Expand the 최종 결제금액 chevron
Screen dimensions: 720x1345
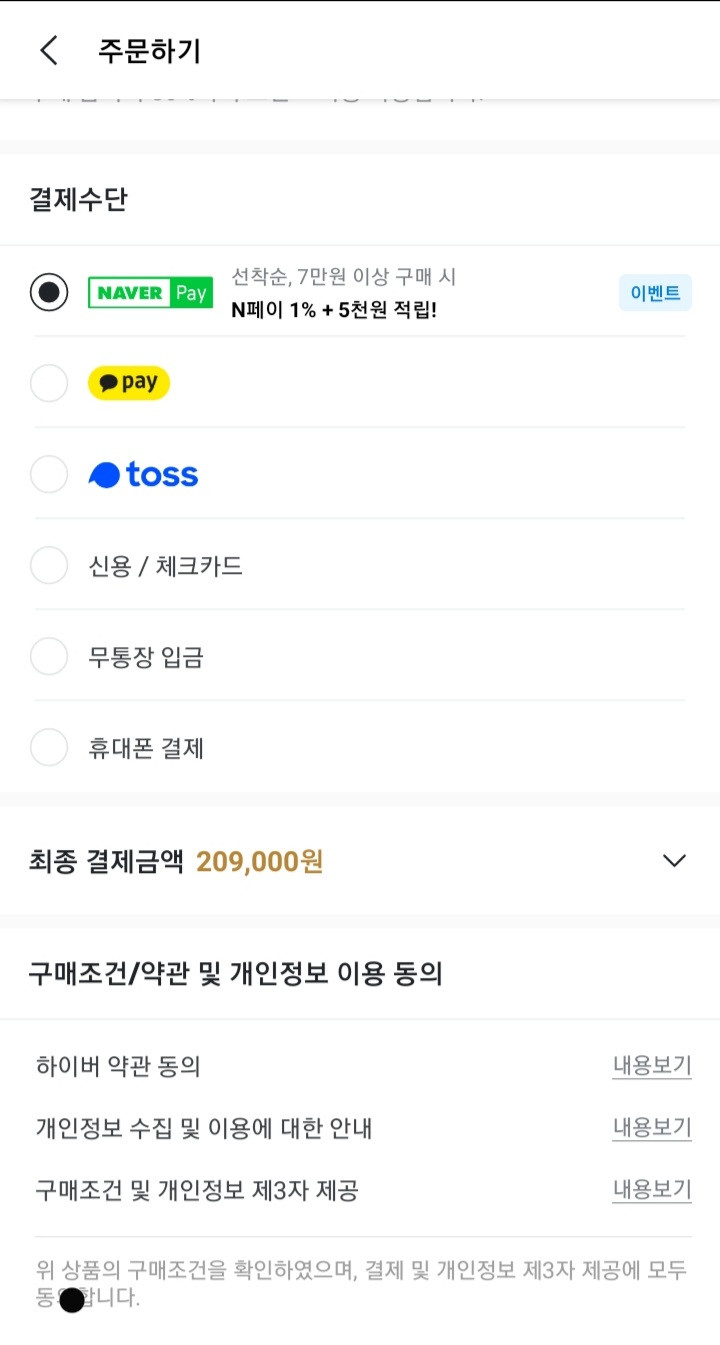(674, 861)
